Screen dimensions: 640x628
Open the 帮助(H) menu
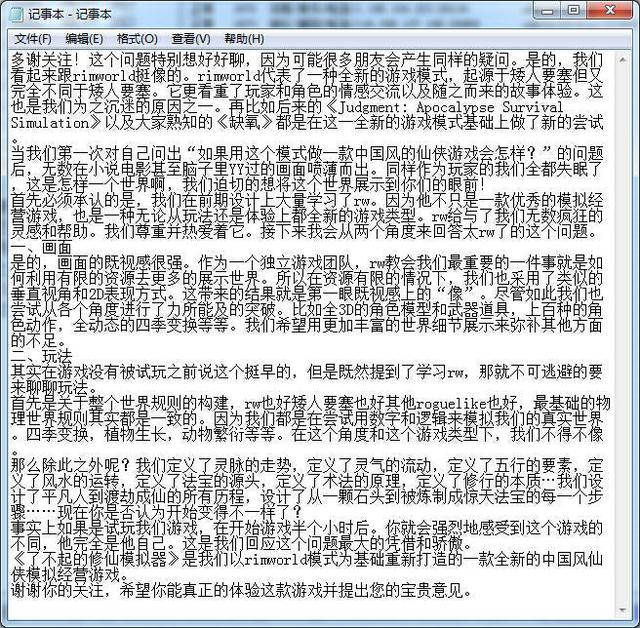coord(244,39)
